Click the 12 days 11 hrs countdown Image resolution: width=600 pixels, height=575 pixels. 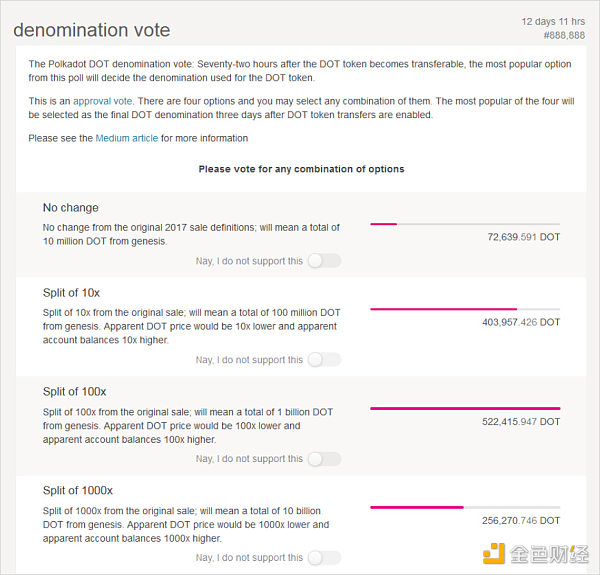pyautogui.click(x=553, y=21)
